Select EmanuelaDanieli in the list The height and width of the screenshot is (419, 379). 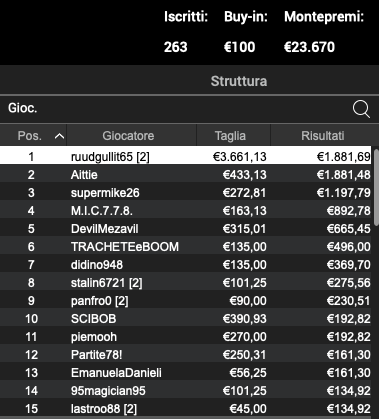(x=185, y=372)
